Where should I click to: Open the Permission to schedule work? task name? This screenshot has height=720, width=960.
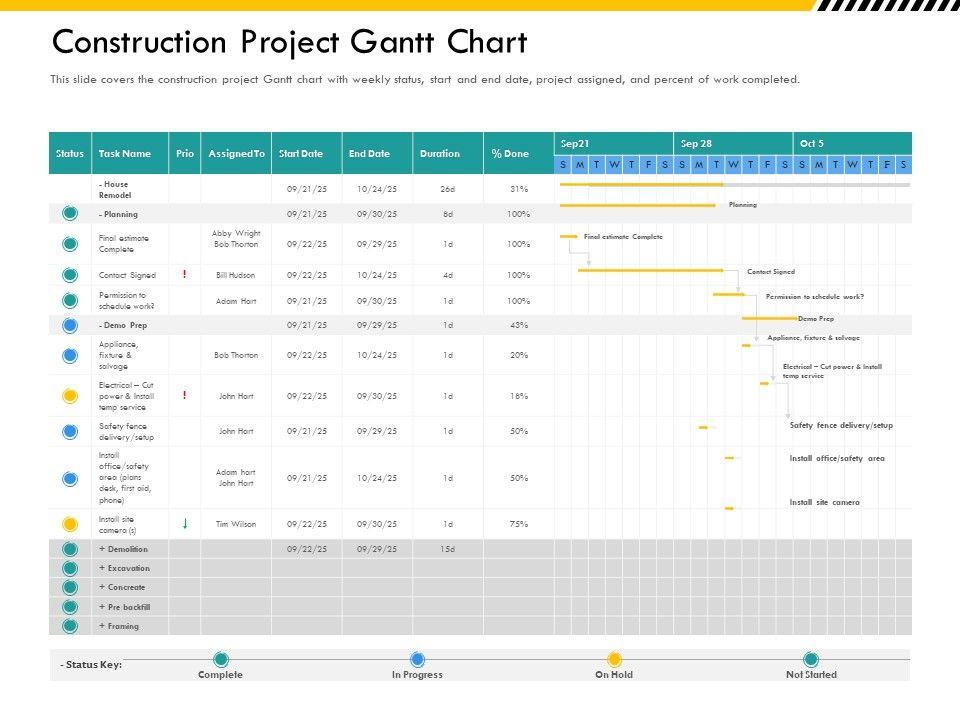(x=122, y=300)
